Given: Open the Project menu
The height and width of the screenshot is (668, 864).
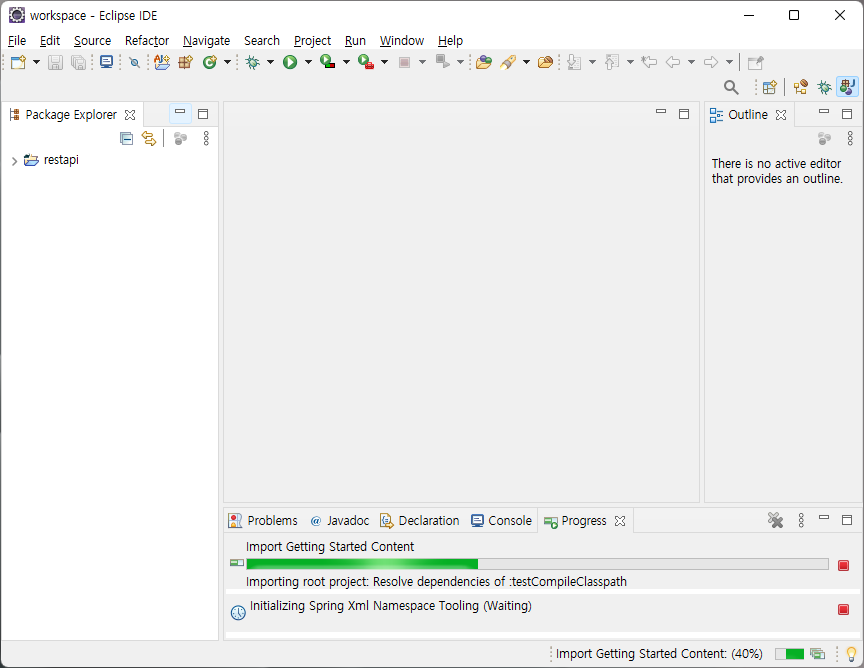Looking at the screenshot, I should (x=312, y=40).
